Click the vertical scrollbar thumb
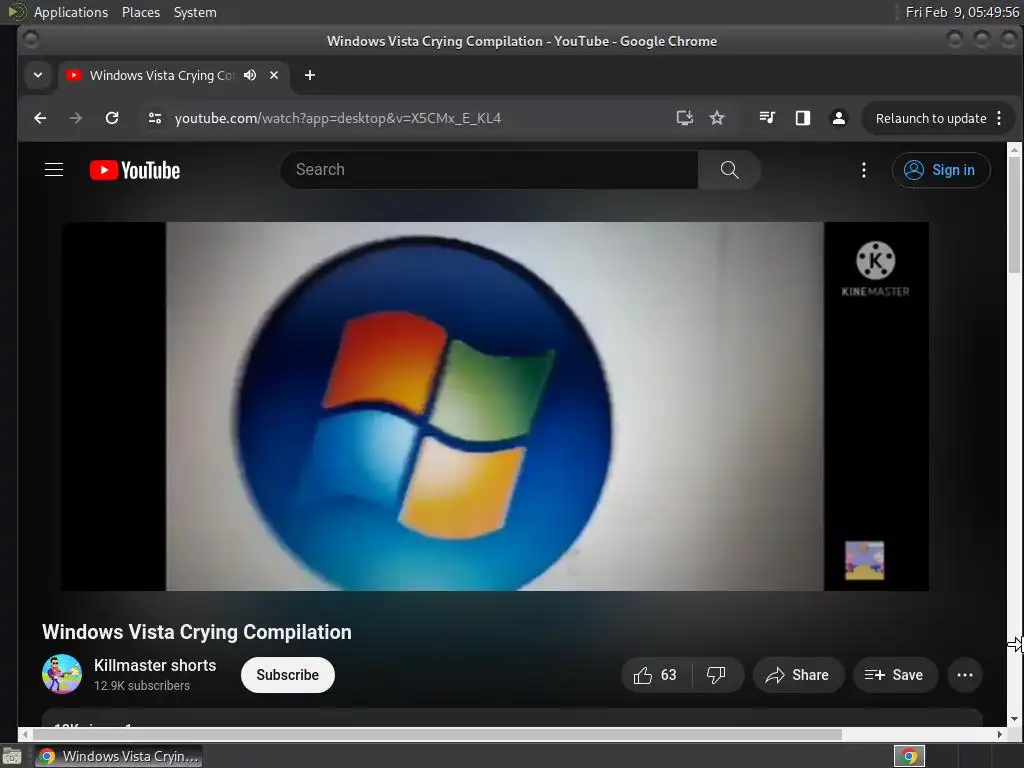The width and height of the screenshot is (1024, 768). click(1014, 216)
